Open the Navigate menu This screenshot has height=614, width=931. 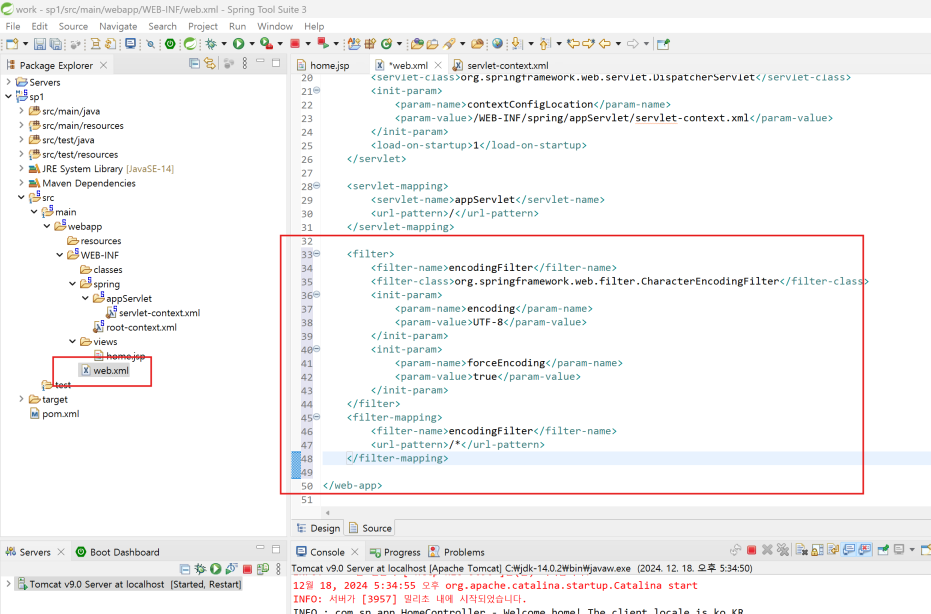tap(118, 26)
